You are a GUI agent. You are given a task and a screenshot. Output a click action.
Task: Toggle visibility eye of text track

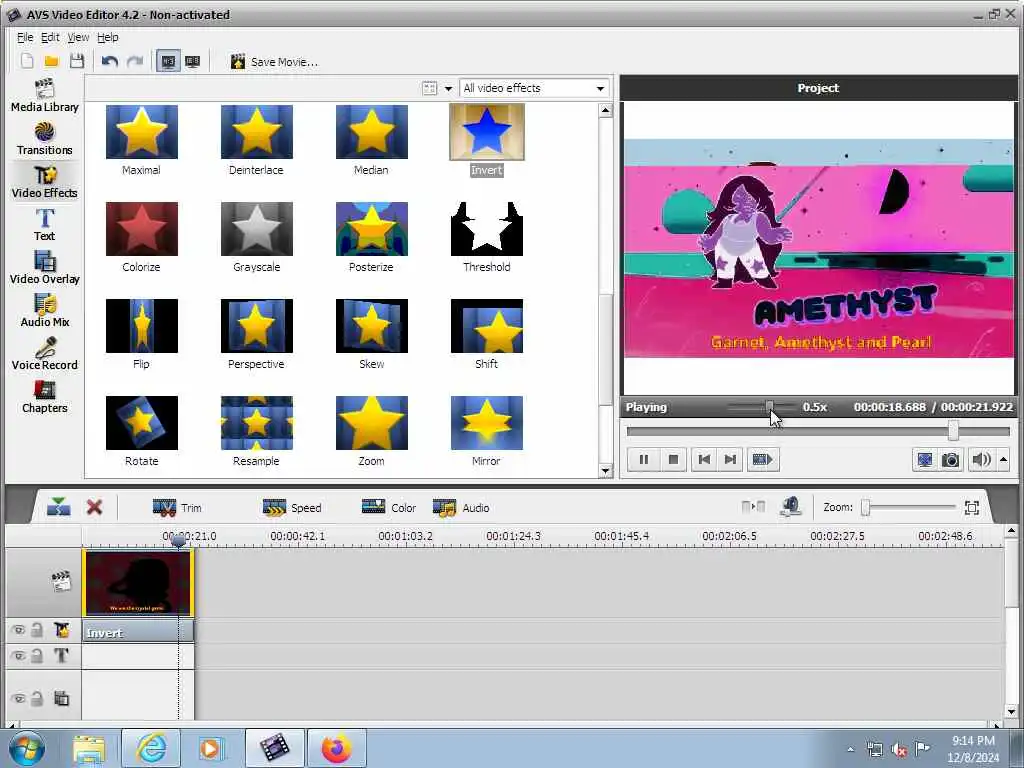(x=18, y=656)
